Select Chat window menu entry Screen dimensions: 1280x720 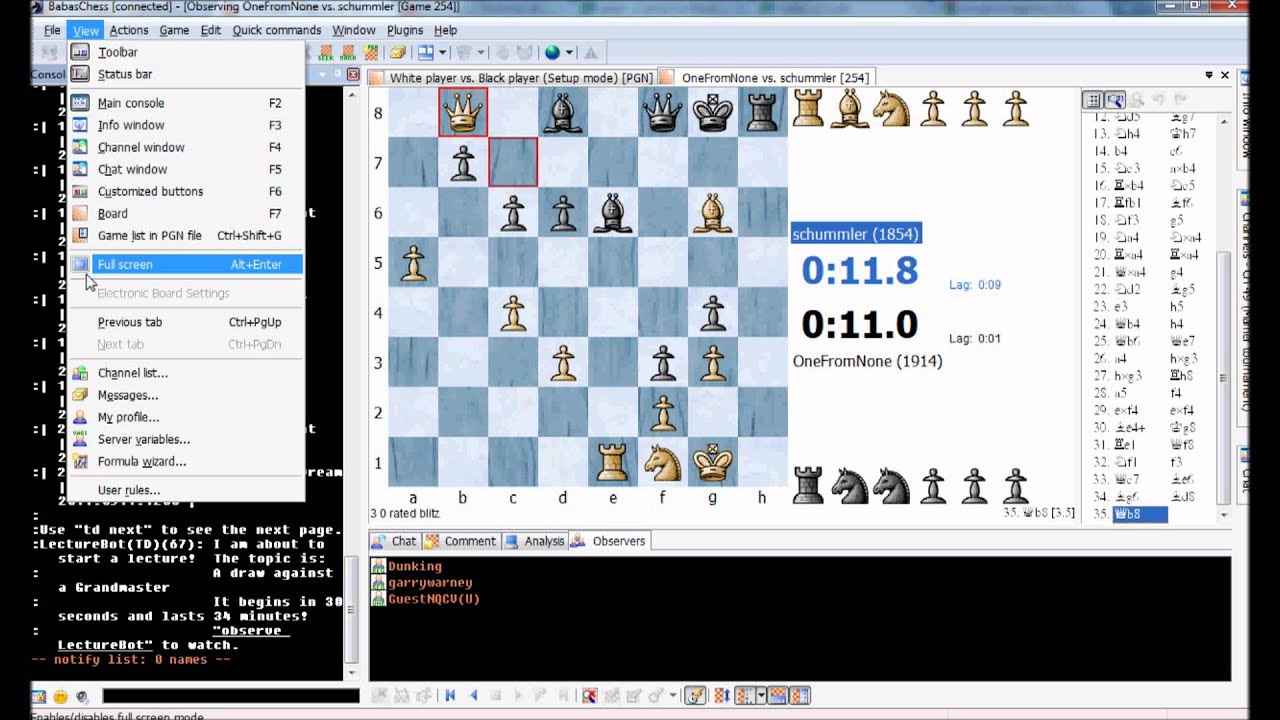click(x=185, y=169)
